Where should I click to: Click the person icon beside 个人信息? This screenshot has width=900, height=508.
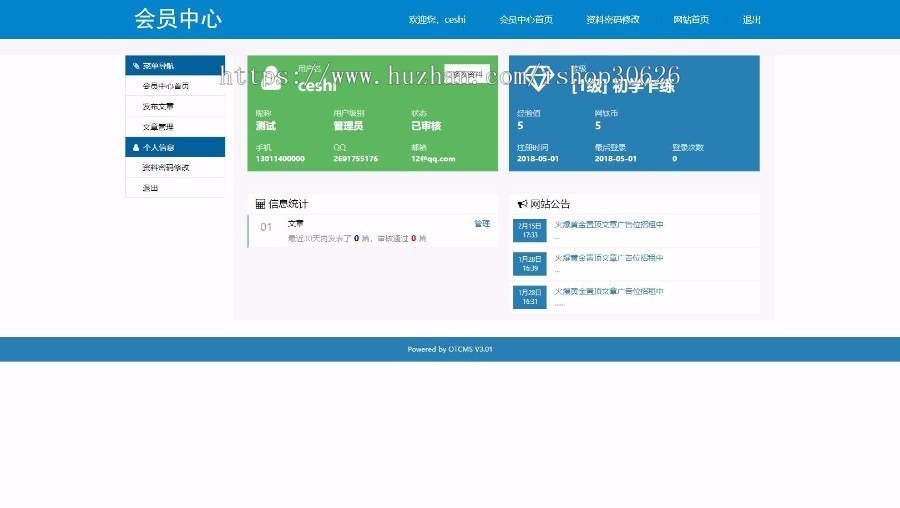136,148
